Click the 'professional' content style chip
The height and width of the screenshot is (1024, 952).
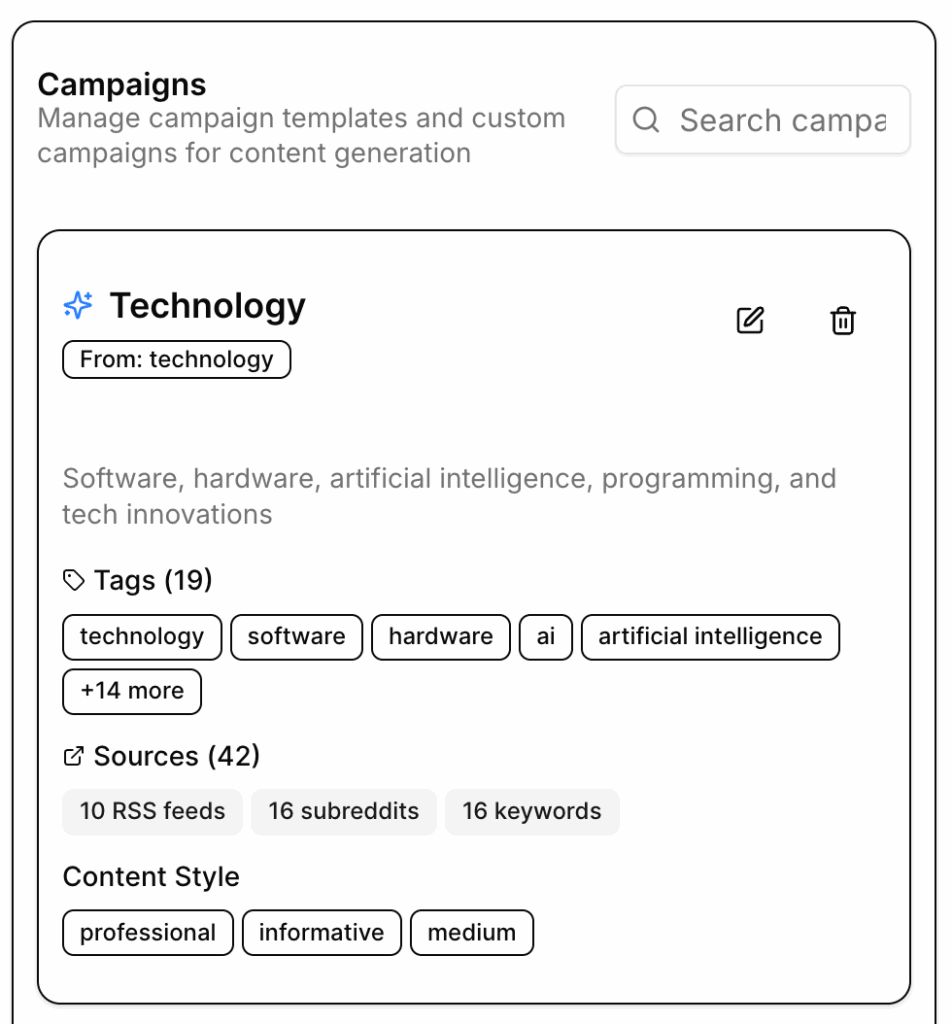click(148, 933)
